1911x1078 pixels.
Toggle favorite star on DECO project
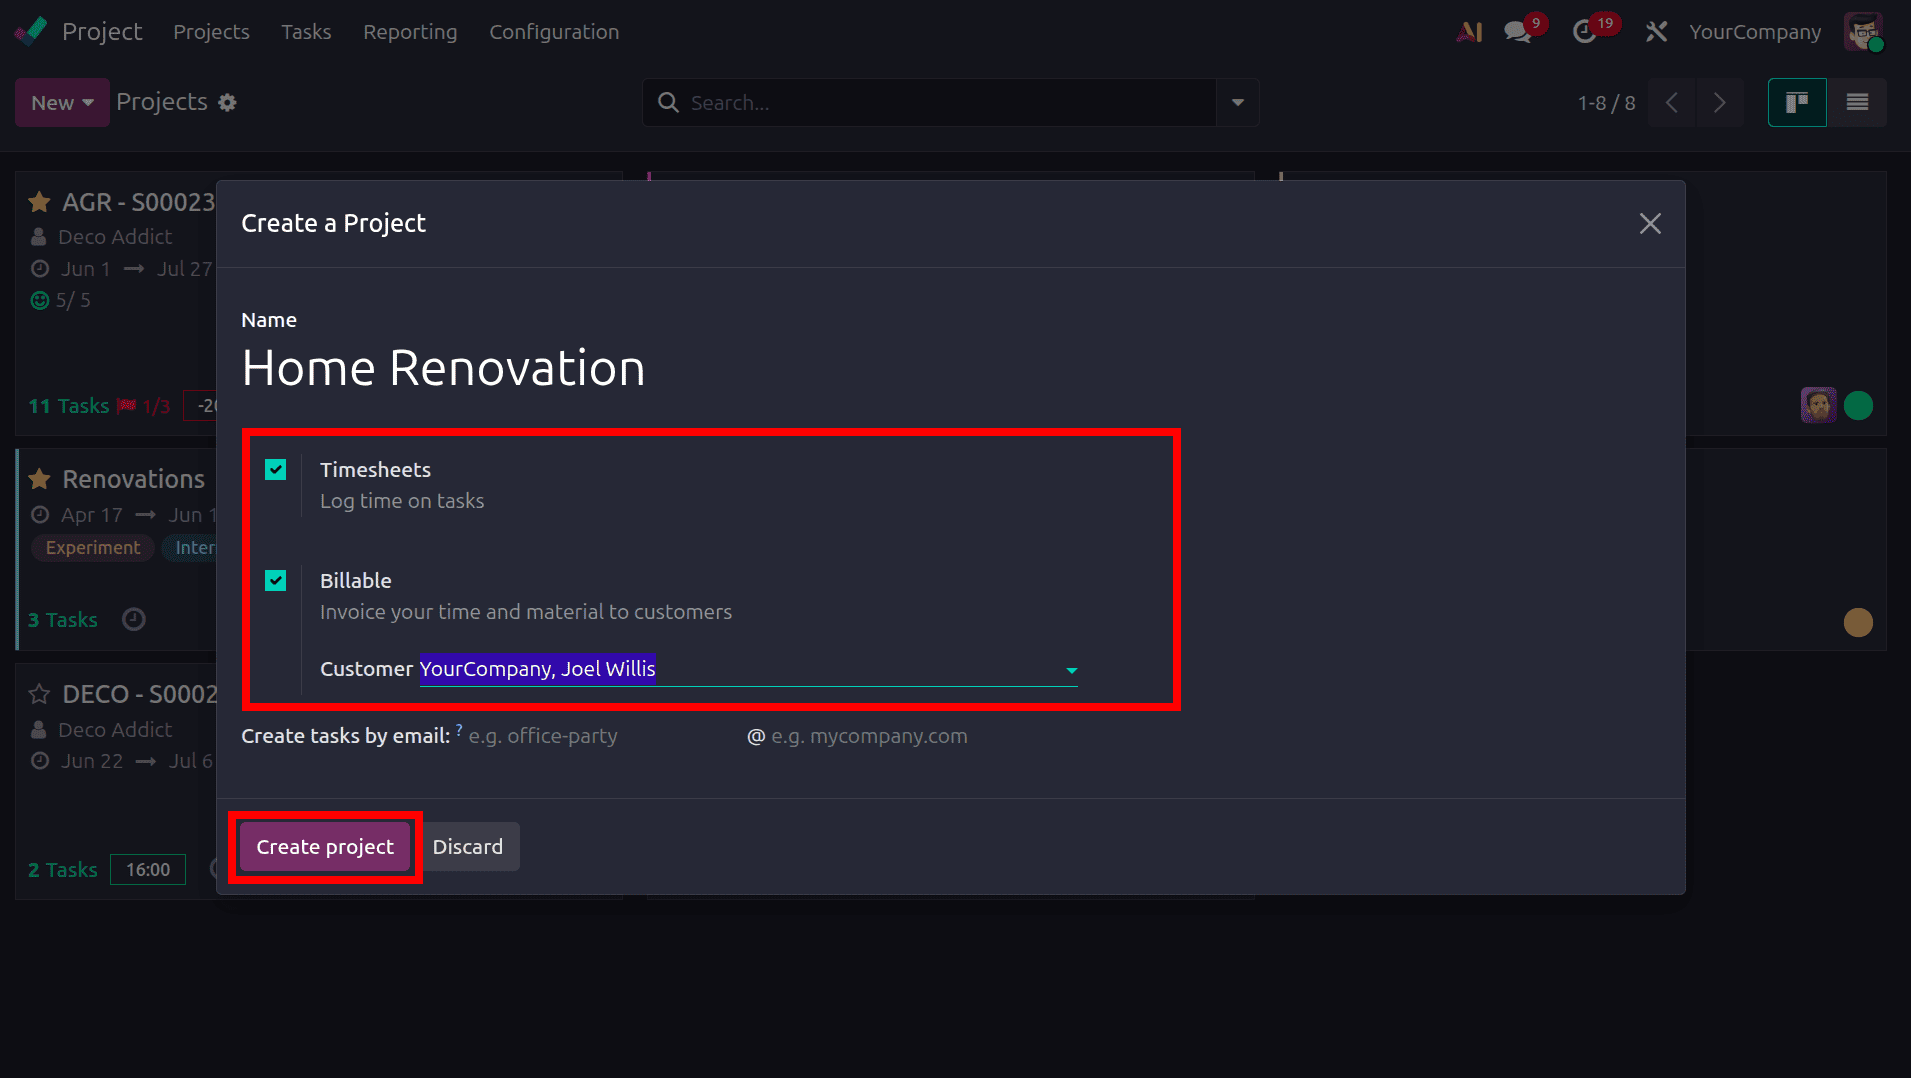[39, 694]
